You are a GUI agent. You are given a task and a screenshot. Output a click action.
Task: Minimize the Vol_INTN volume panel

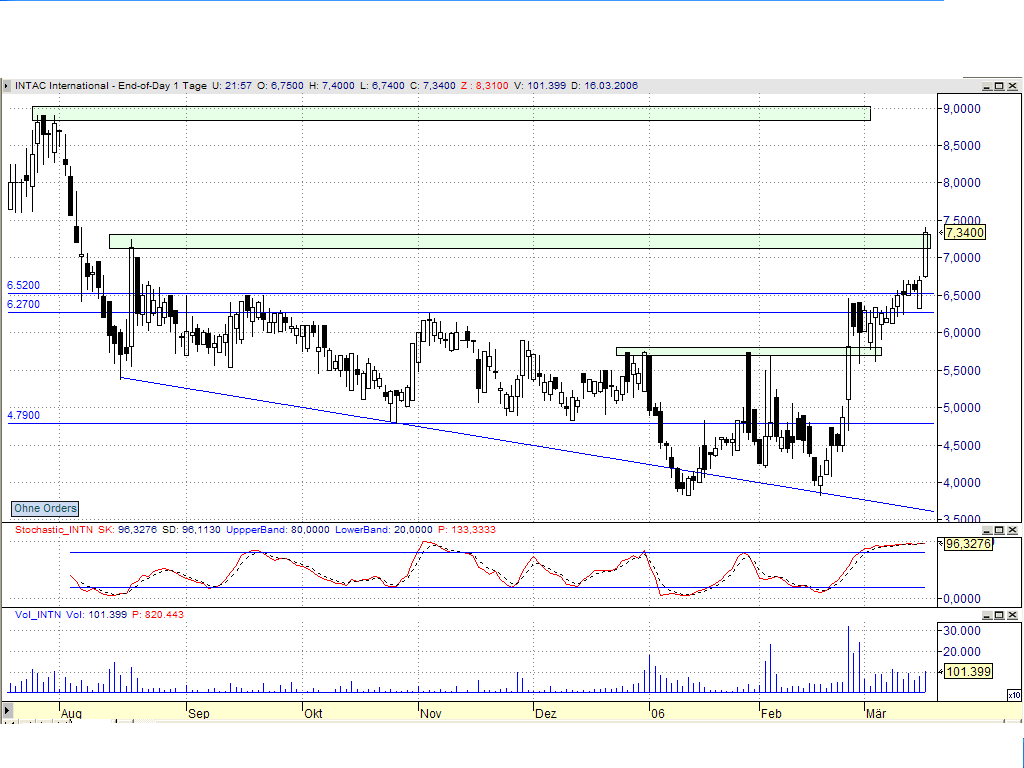pyautogui.click(x=988, y=617)
